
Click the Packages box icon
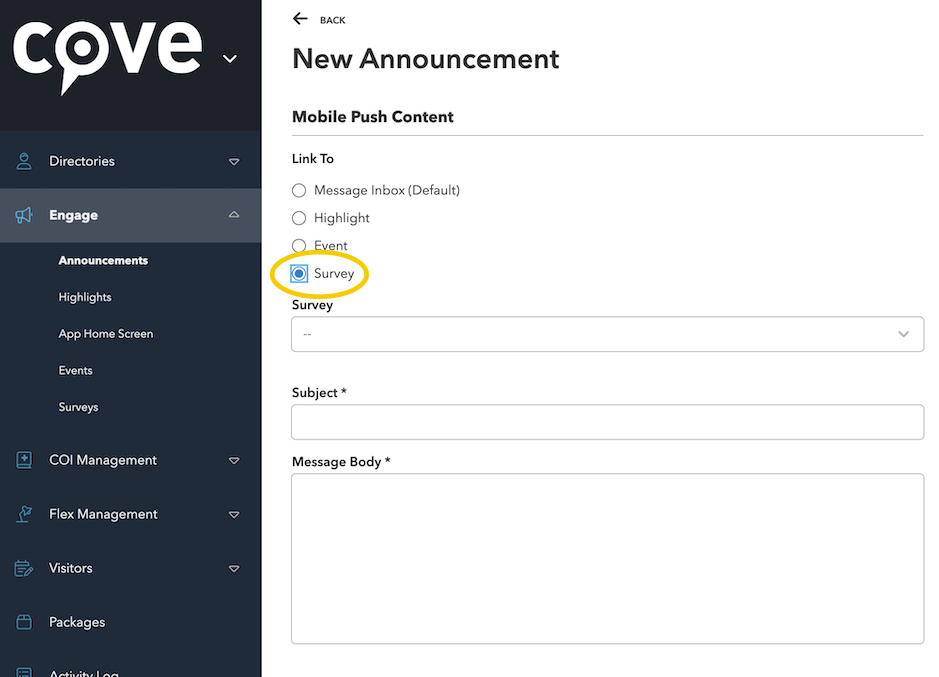click(24, 622)
